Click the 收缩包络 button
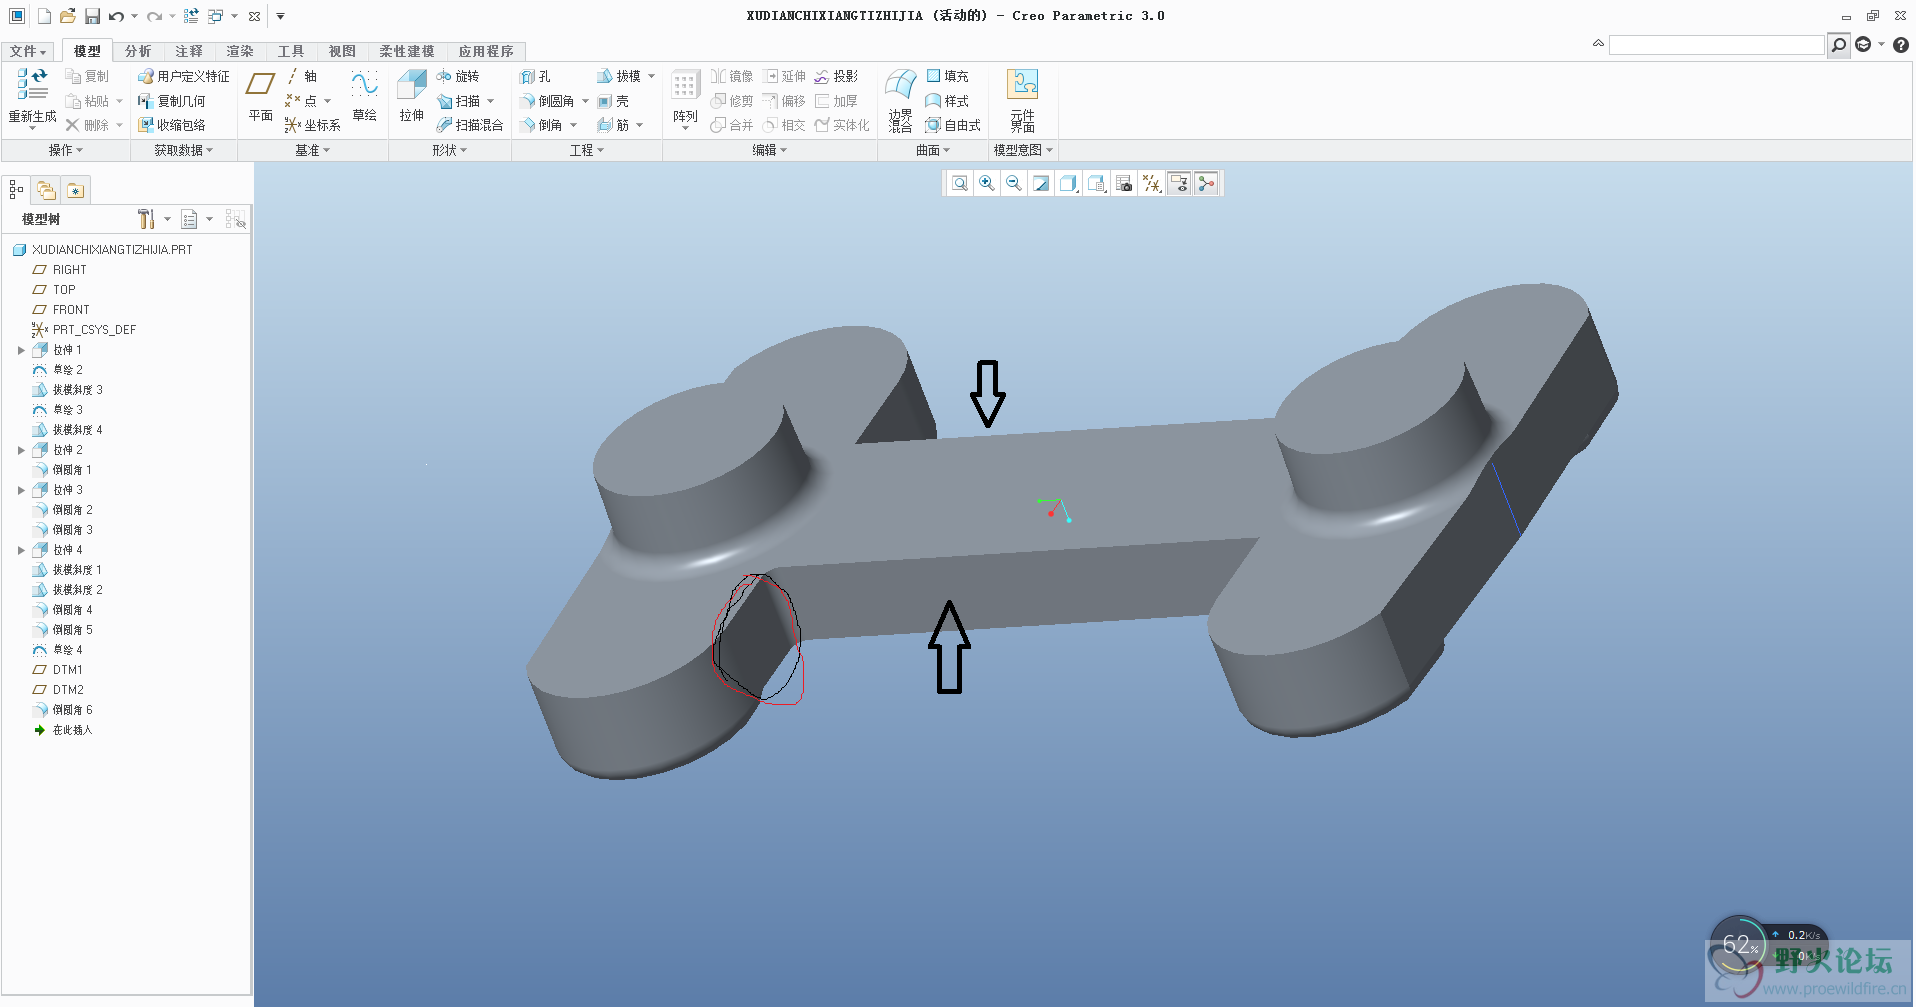The width and height of the screenshot is (1916, 1007). tap(172, 125)
